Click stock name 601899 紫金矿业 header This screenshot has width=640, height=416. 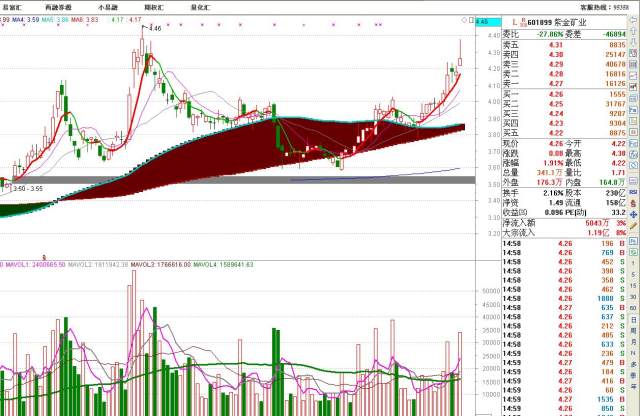(x=557, y=22)
